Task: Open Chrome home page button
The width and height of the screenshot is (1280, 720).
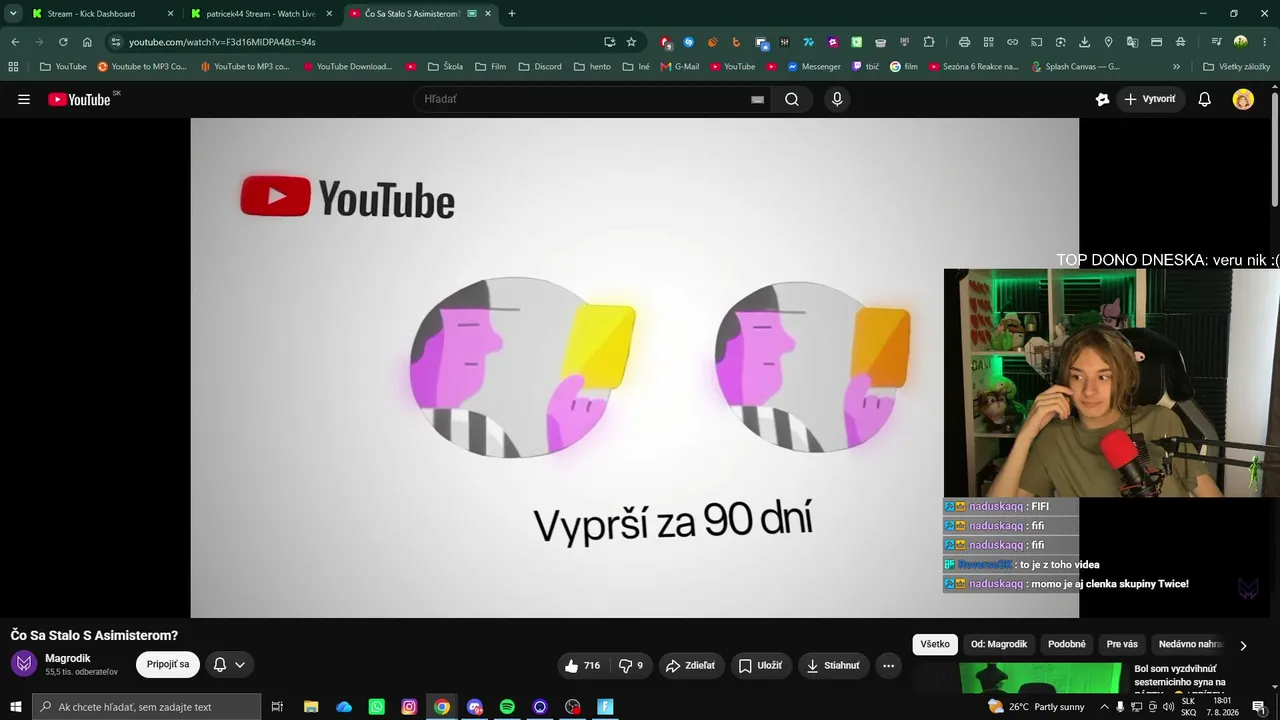Action: (x=87, y=42)
